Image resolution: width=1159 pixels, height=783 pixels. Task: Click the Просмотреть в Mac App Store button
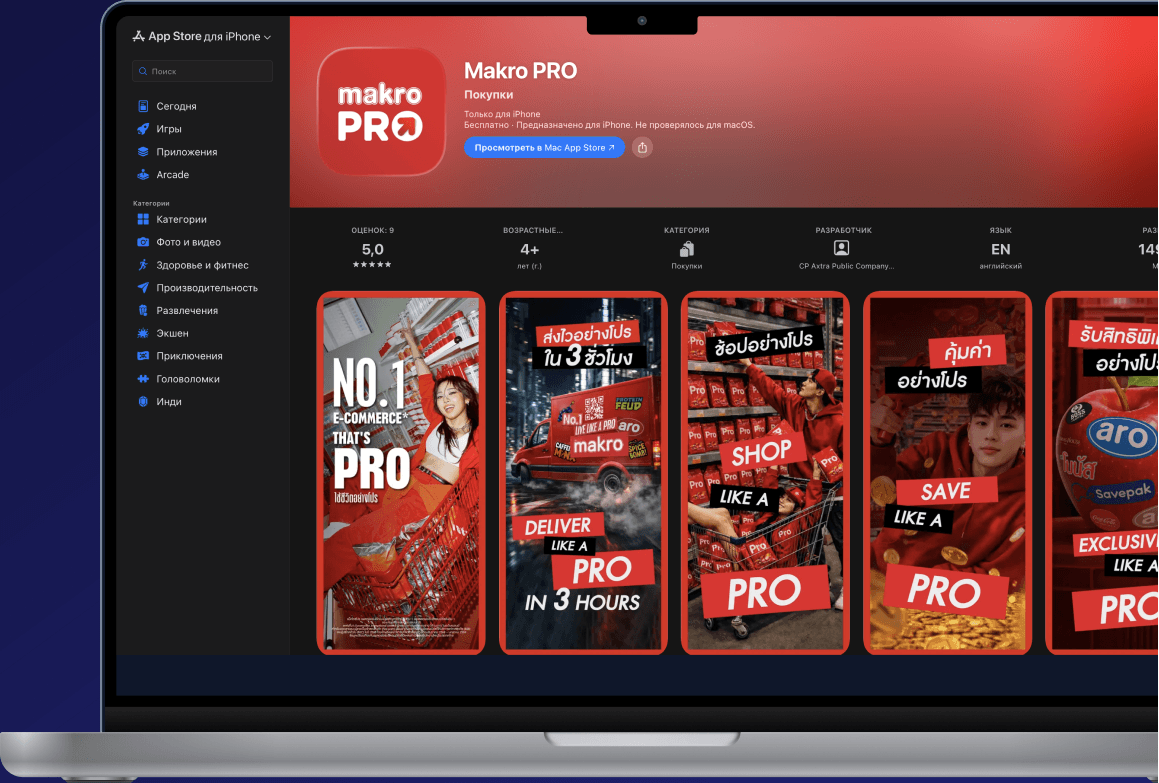pyautogui.click(x=544, y=147)
